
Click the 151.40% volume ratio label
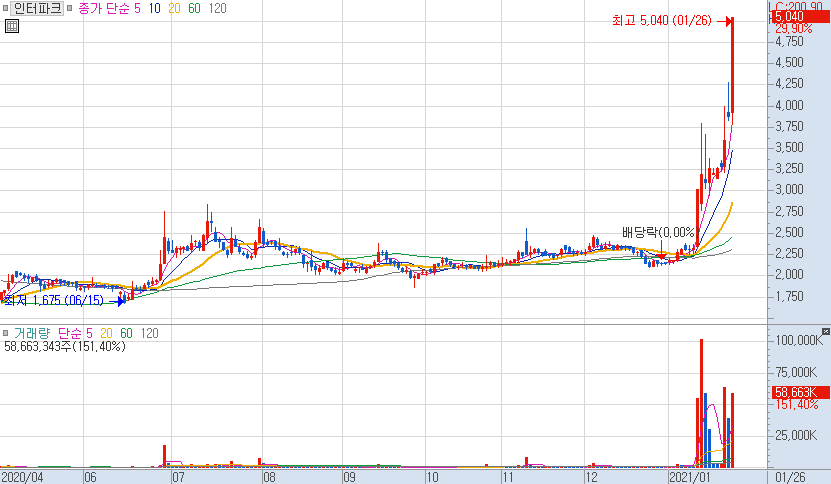[797, 404]
